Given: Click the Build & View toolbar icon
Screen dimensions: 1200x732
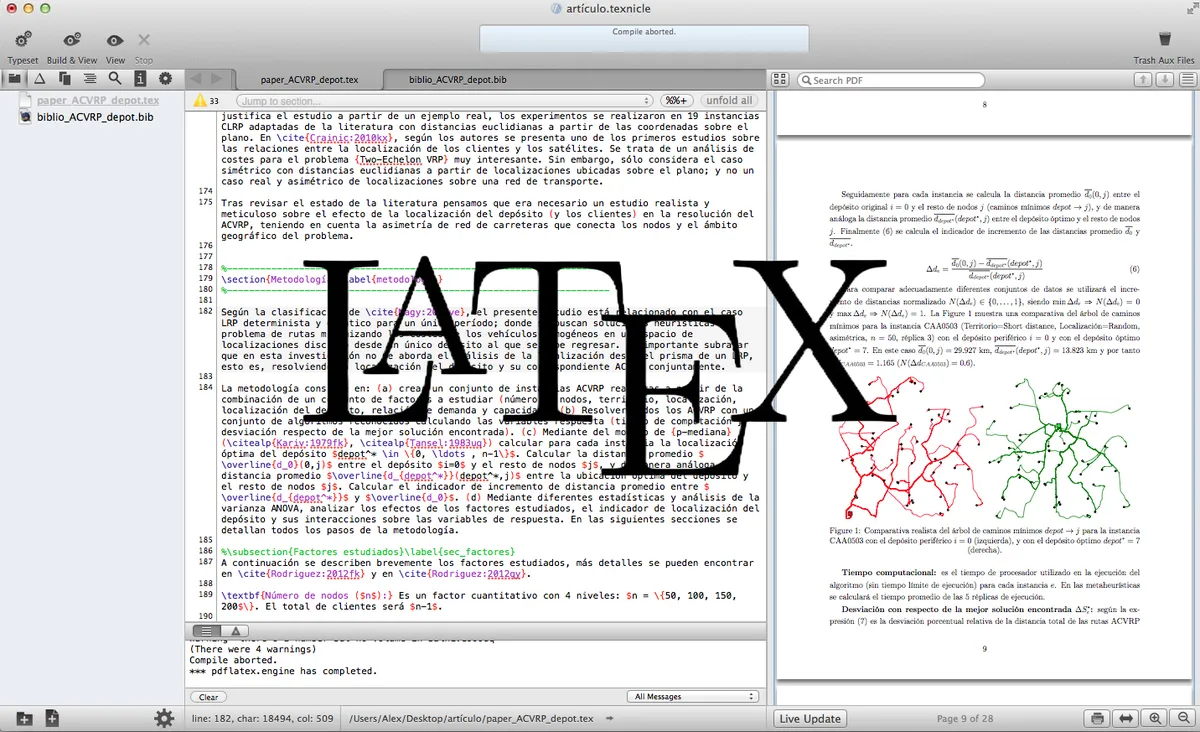Looking at the screenshot, I should pyautogui.click(x=72, y=40).
